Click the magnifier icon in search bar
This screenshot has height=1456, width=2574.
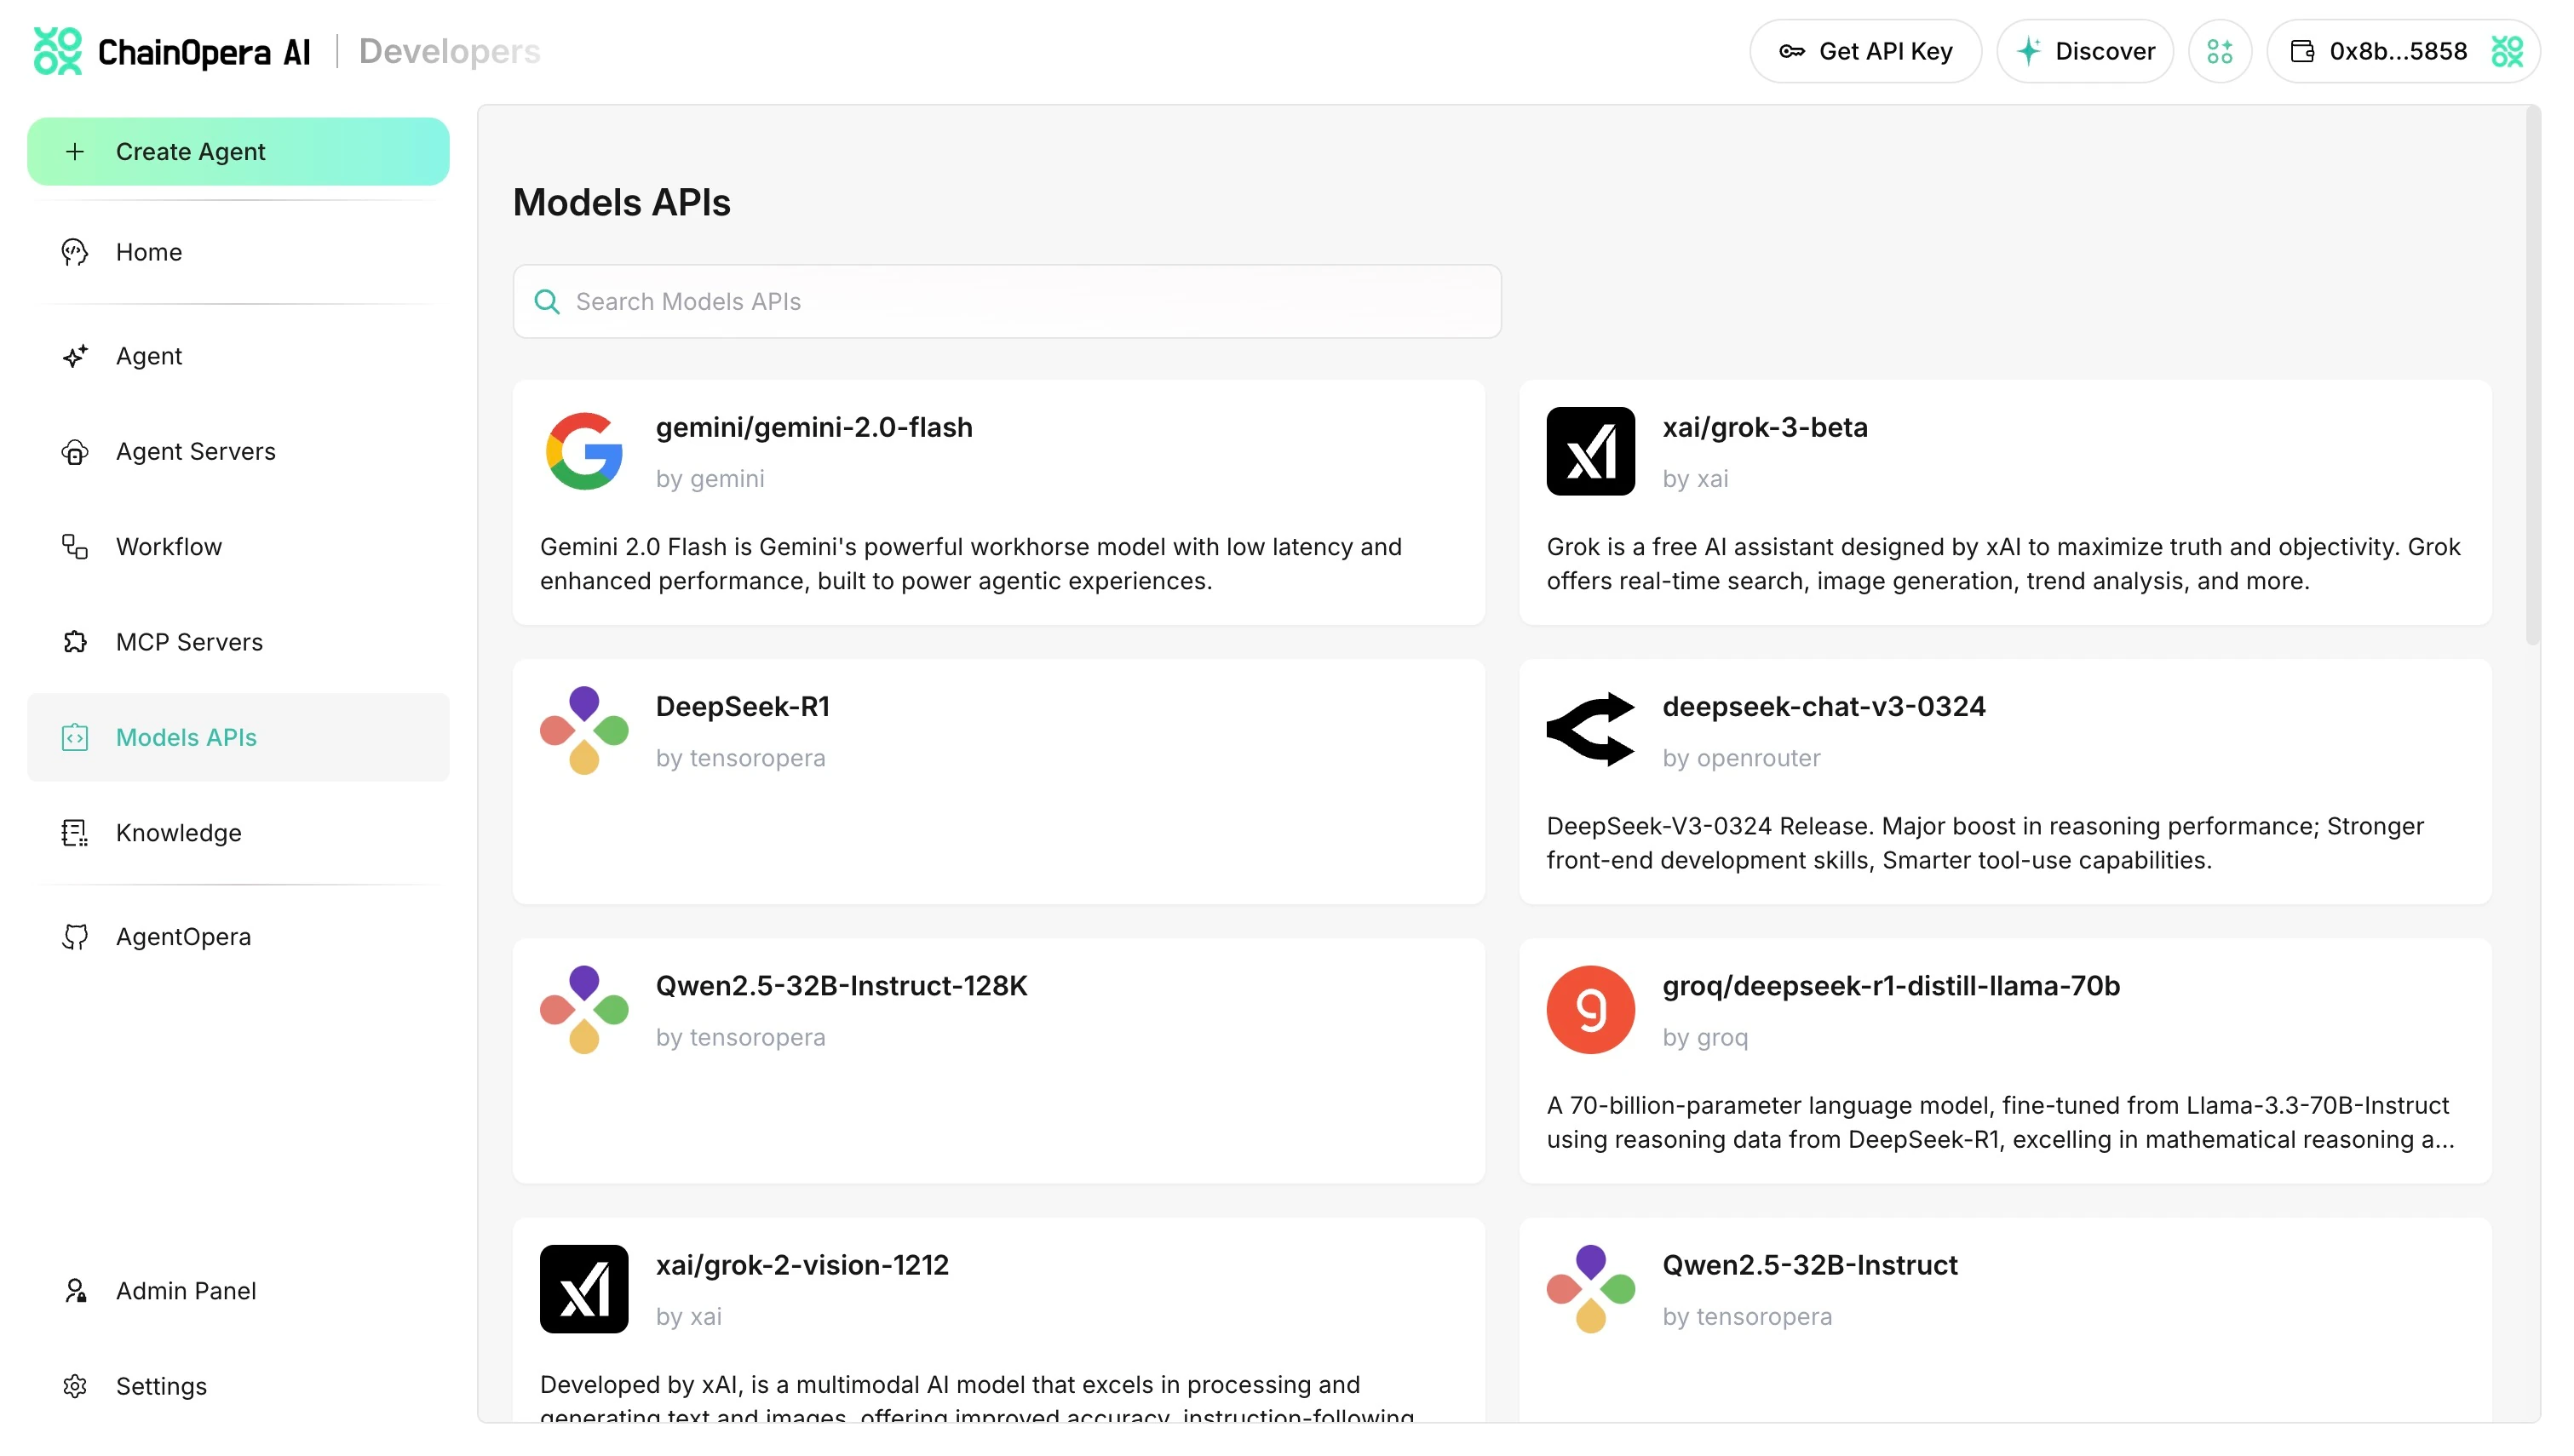[547, 301]
